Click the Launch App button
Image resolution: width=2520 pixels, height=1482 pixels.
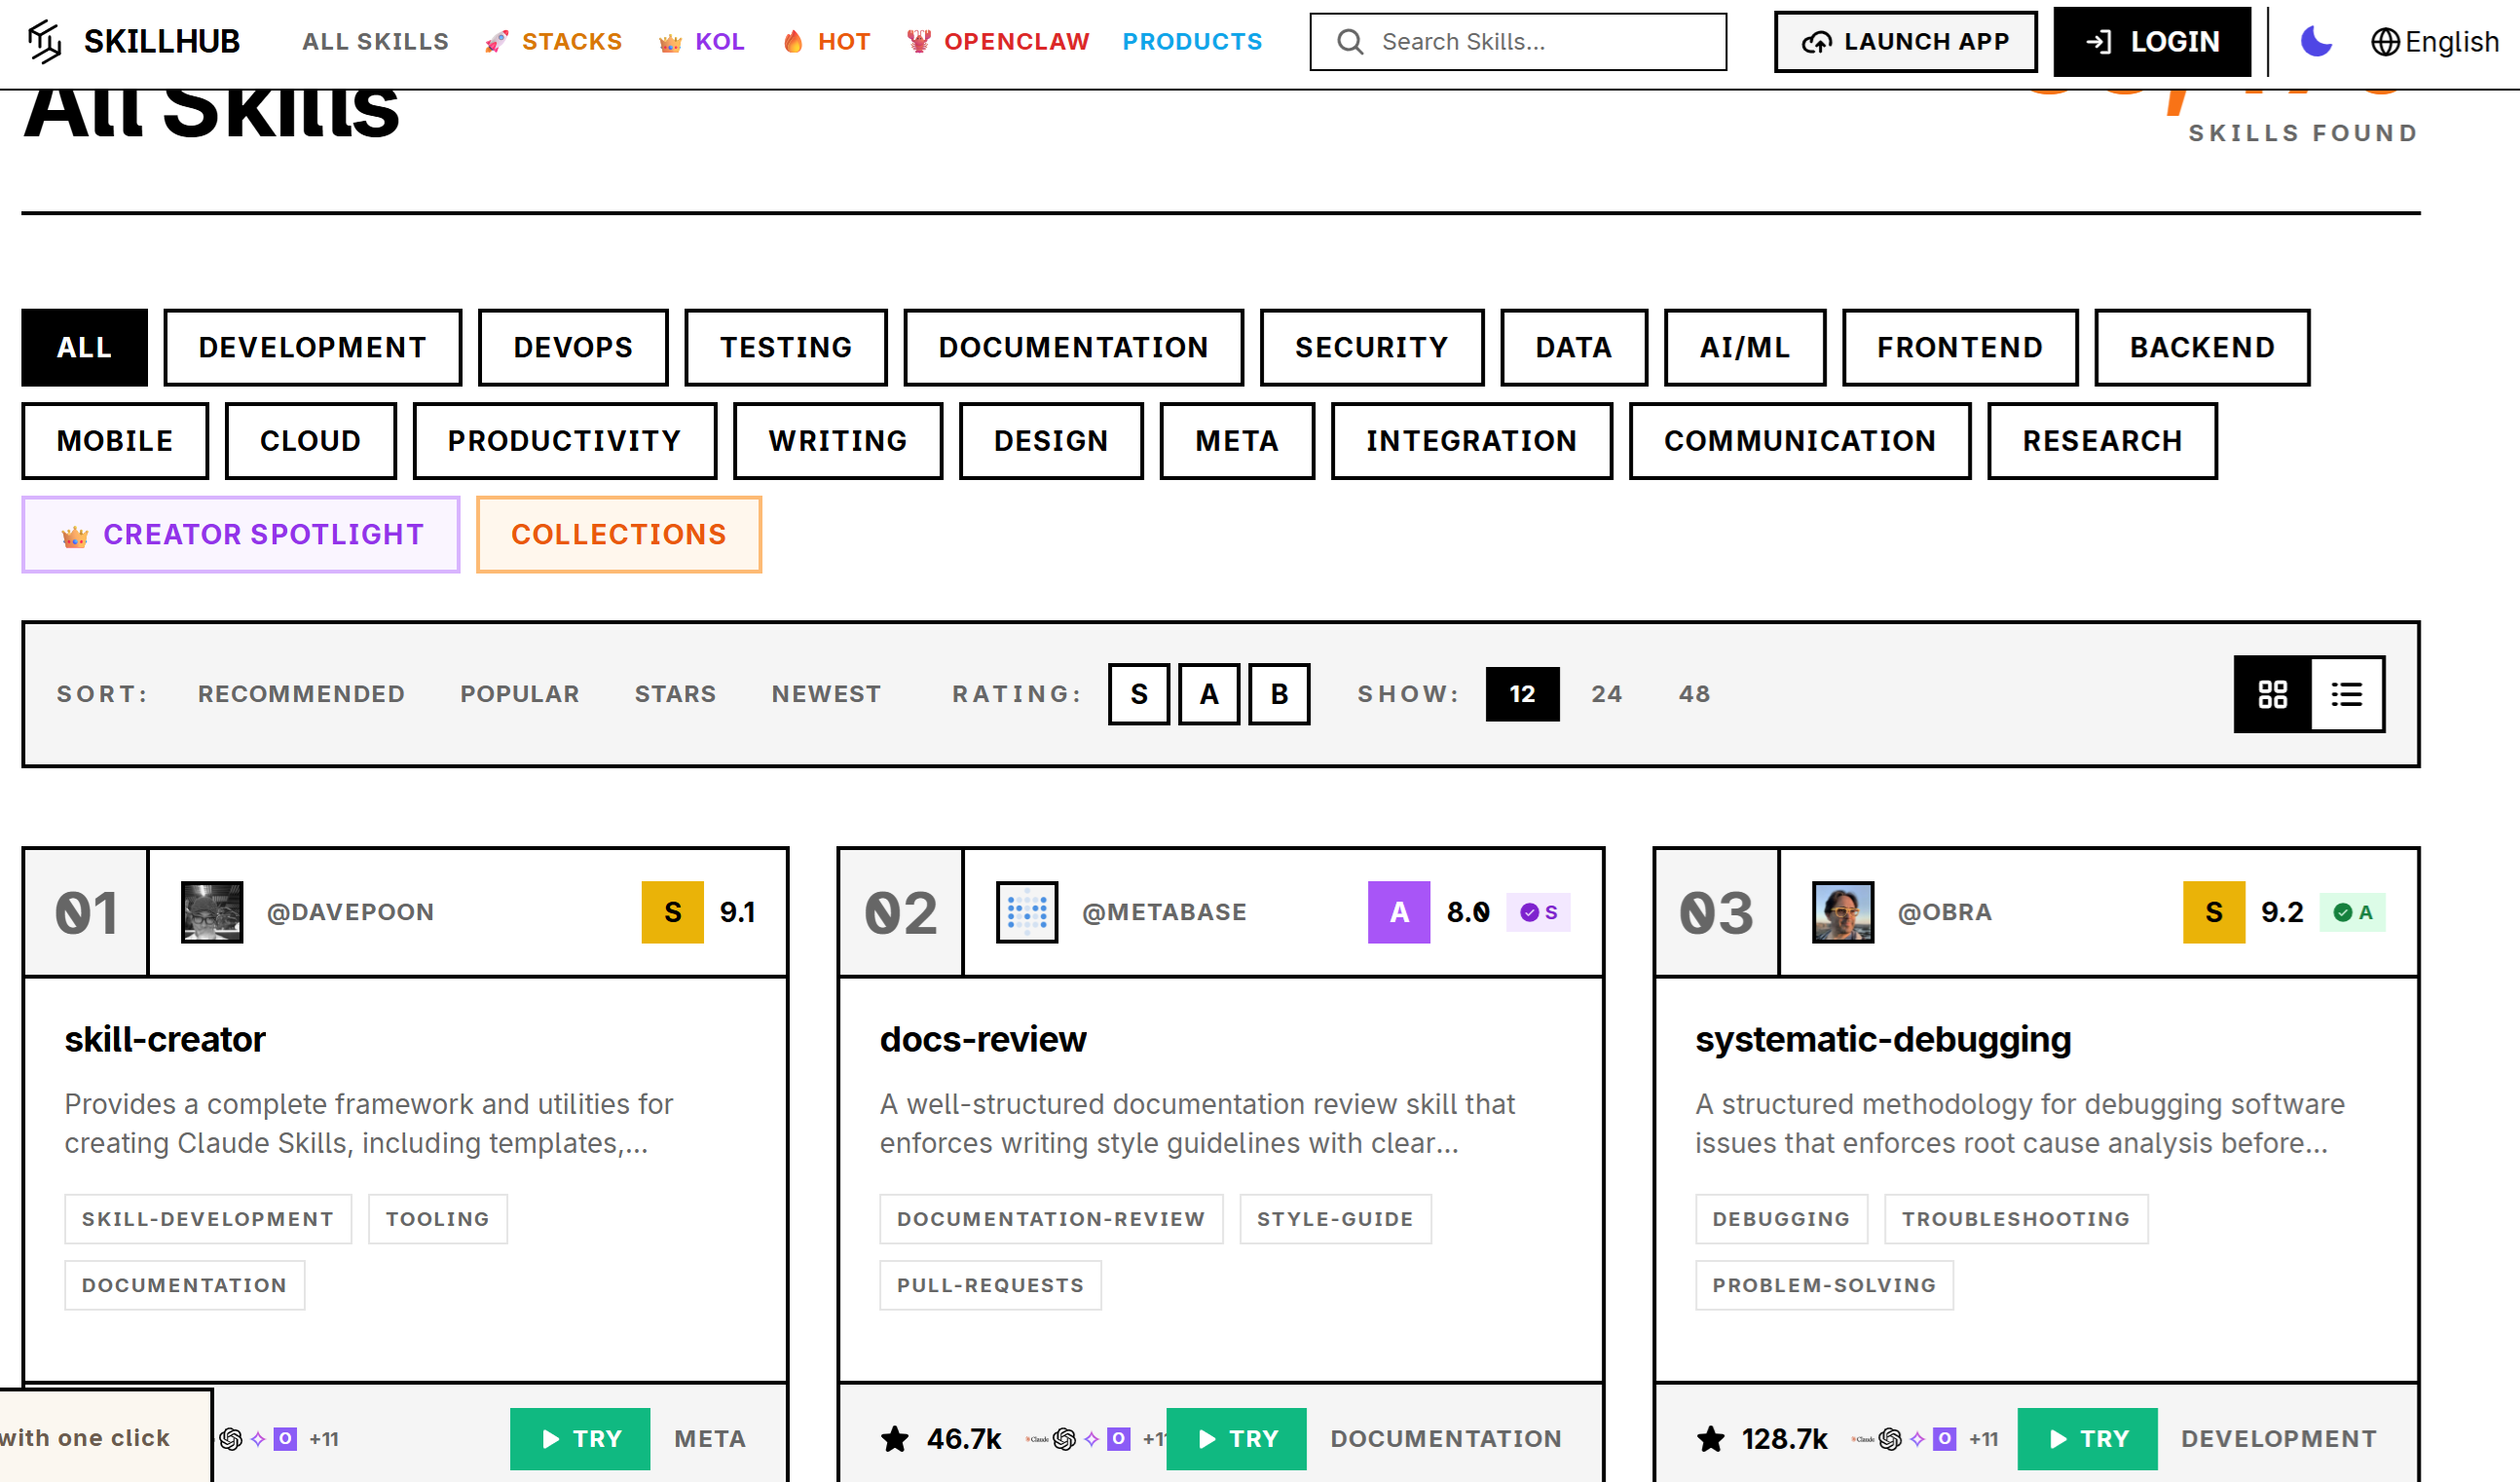point(1905,41)
